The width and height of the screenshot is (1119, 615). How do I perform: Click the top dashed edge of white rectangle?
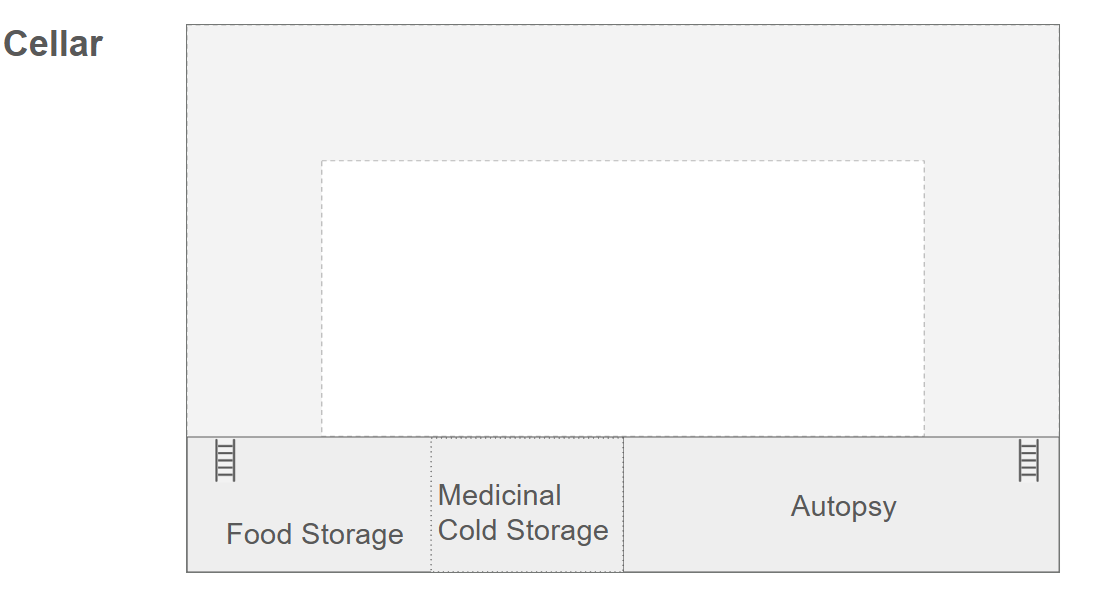click(622, 161)
